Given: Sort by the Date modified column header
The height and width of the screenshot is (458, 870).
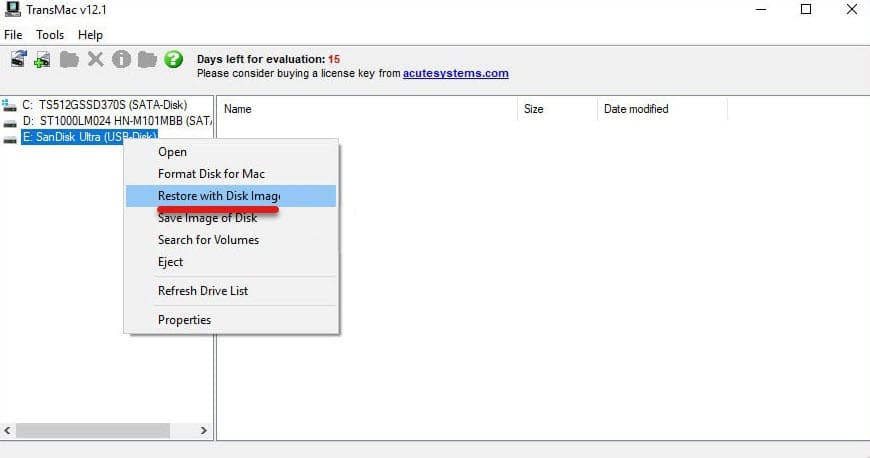Looking at the screenshot, I should point(662,109).
